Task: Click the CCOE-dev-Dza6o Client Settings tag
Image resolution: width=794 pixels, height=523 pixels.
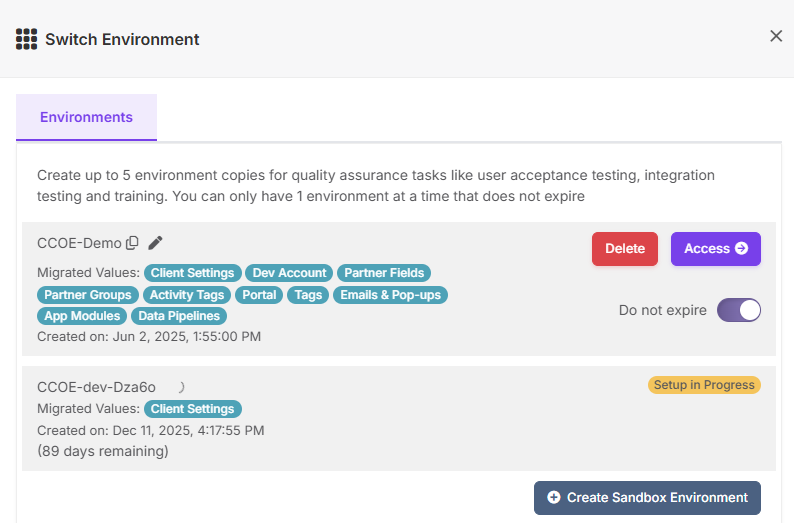Action: 192,409
